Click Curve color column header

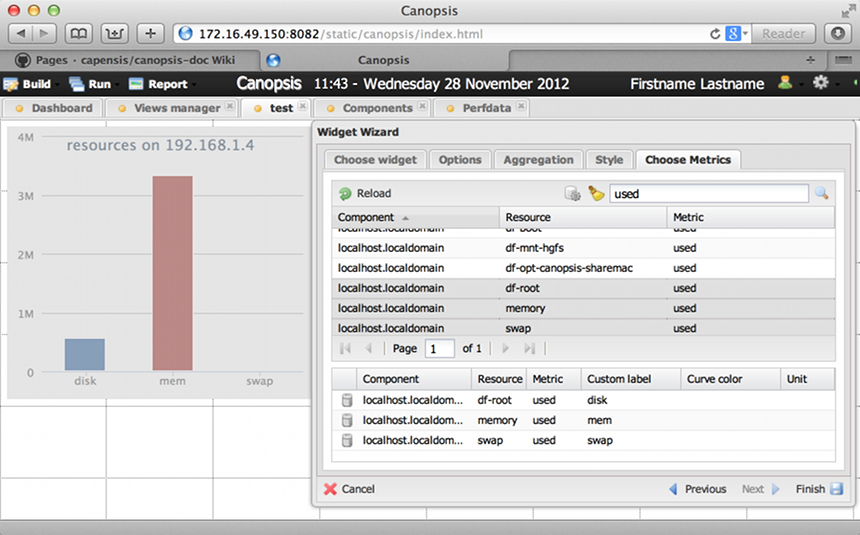731,379
